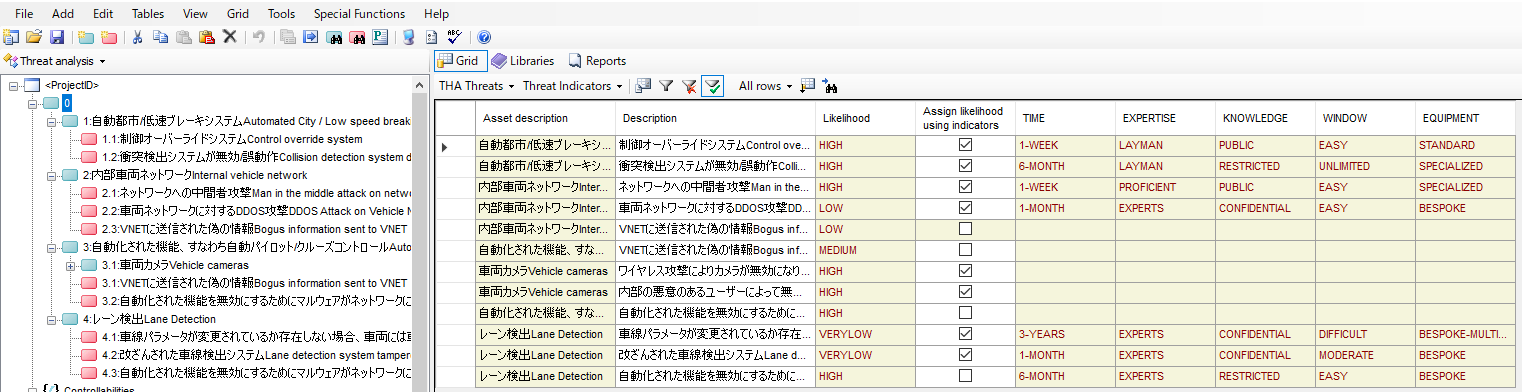
Task: Check indicators checkbox in MEDIUM likelihood row
Action: point(965,250)
